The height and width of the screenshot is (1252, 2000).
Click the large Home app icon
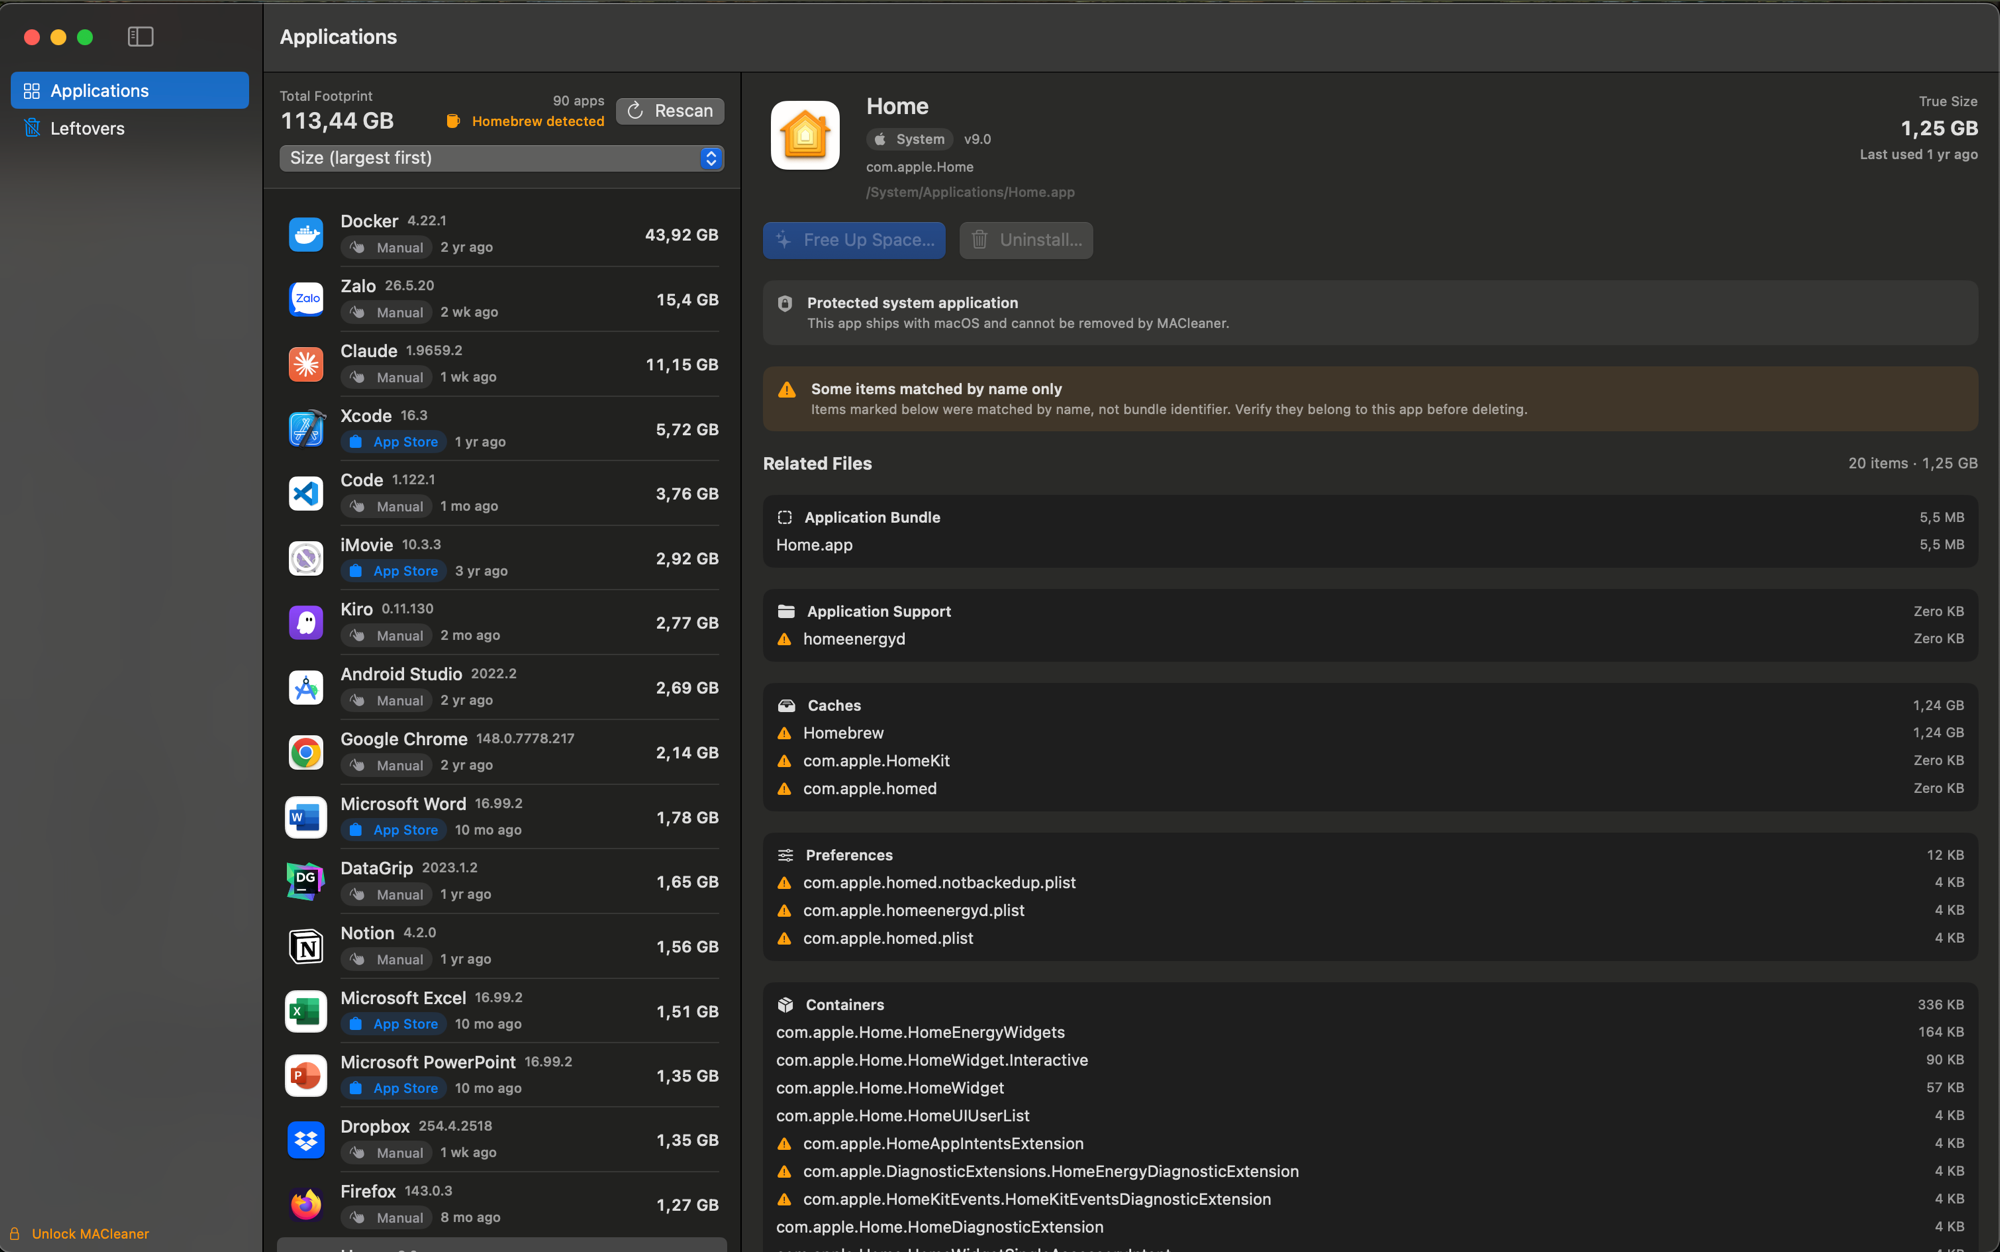805,135
